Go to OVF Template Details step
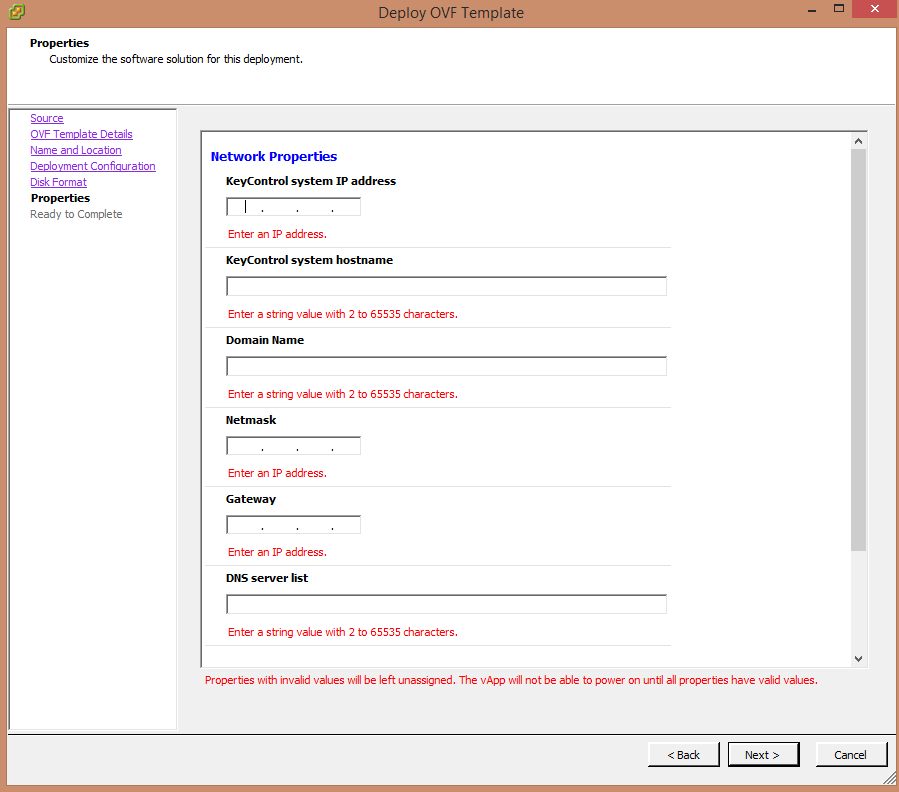Viewport: 899px width, 792px height. (x=81, y=134)
